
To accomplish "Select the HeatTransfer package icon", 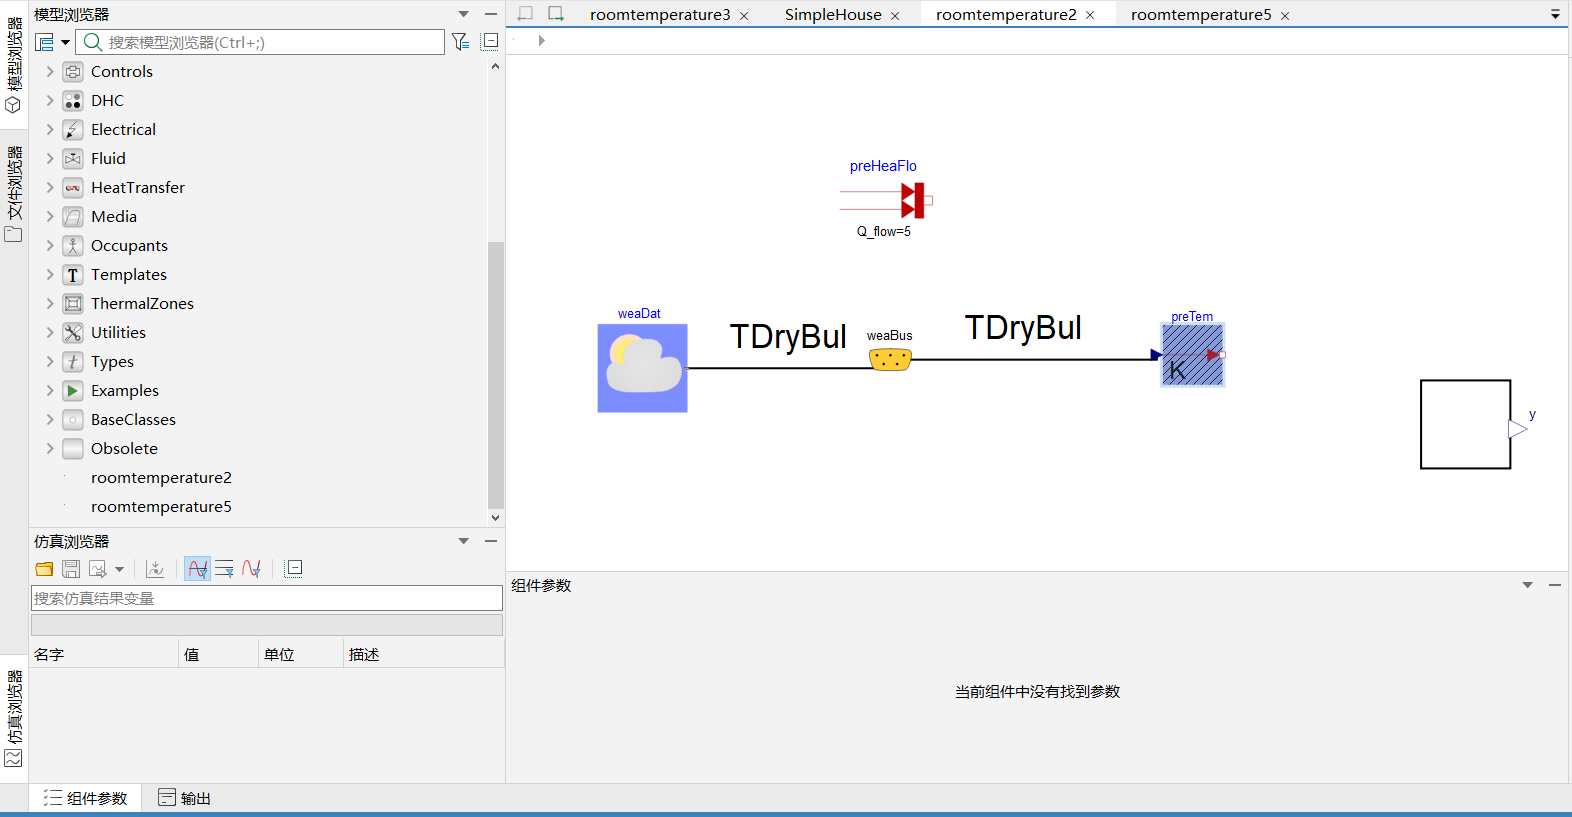I will pos(73,188).
